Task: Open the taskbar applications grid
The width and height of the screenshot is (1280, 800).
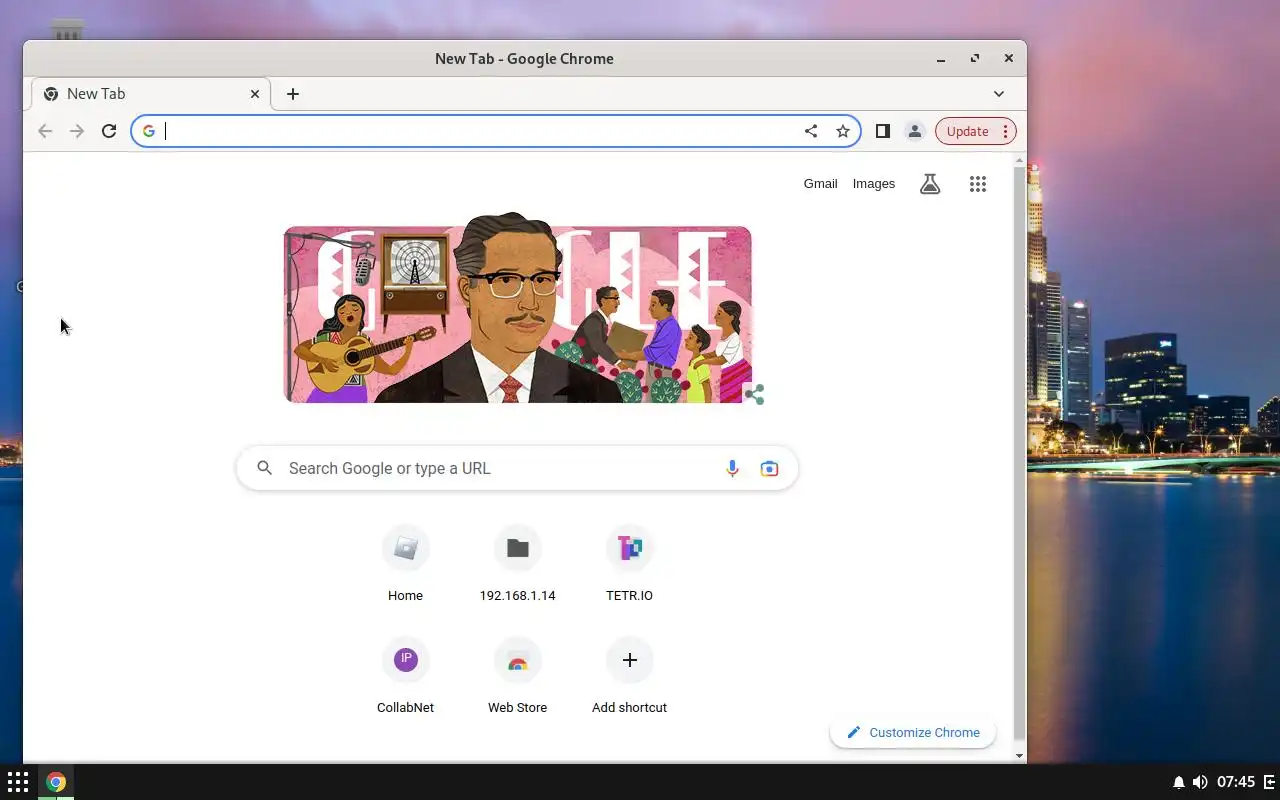Action: (x=18, y=782)
